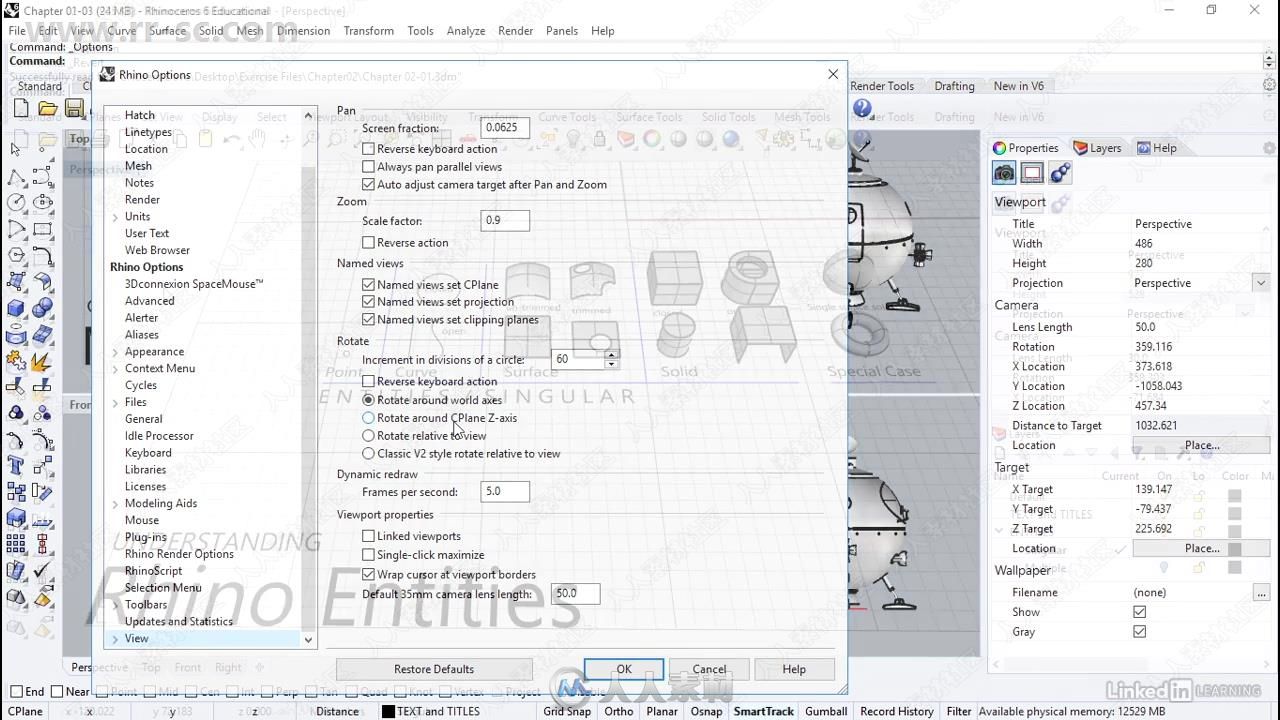1280x720 pixels.
Task: Enable Linked viewports checkbox
Action: (x=368, y=536)
